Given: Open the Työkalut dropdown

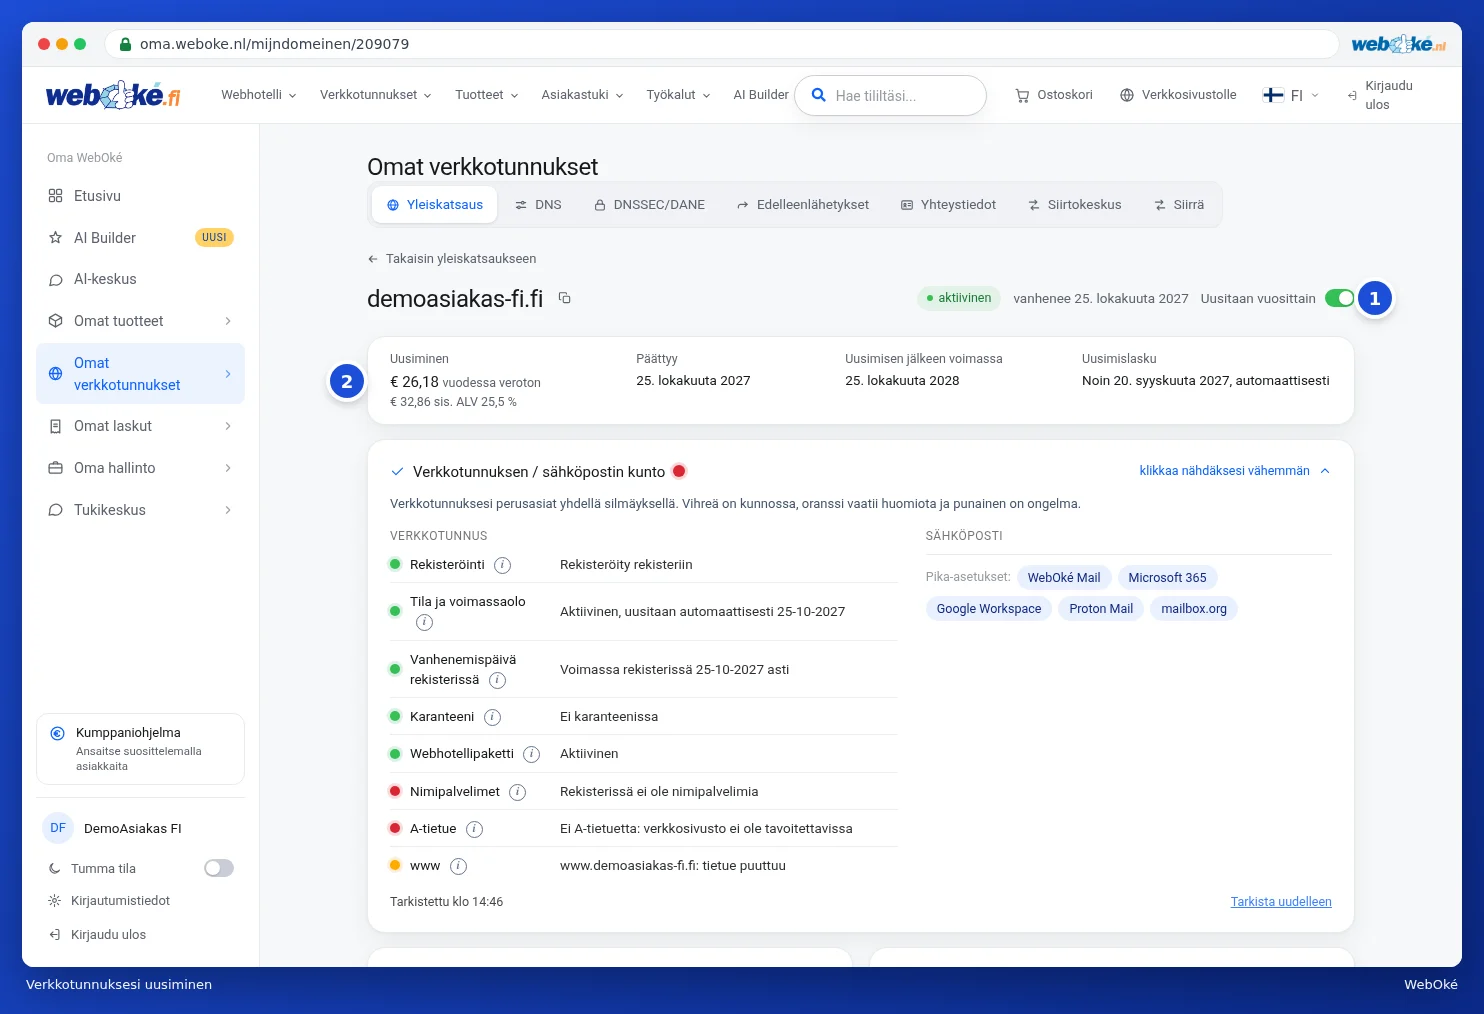Looking at the screenshot, I should coord(679,95).
